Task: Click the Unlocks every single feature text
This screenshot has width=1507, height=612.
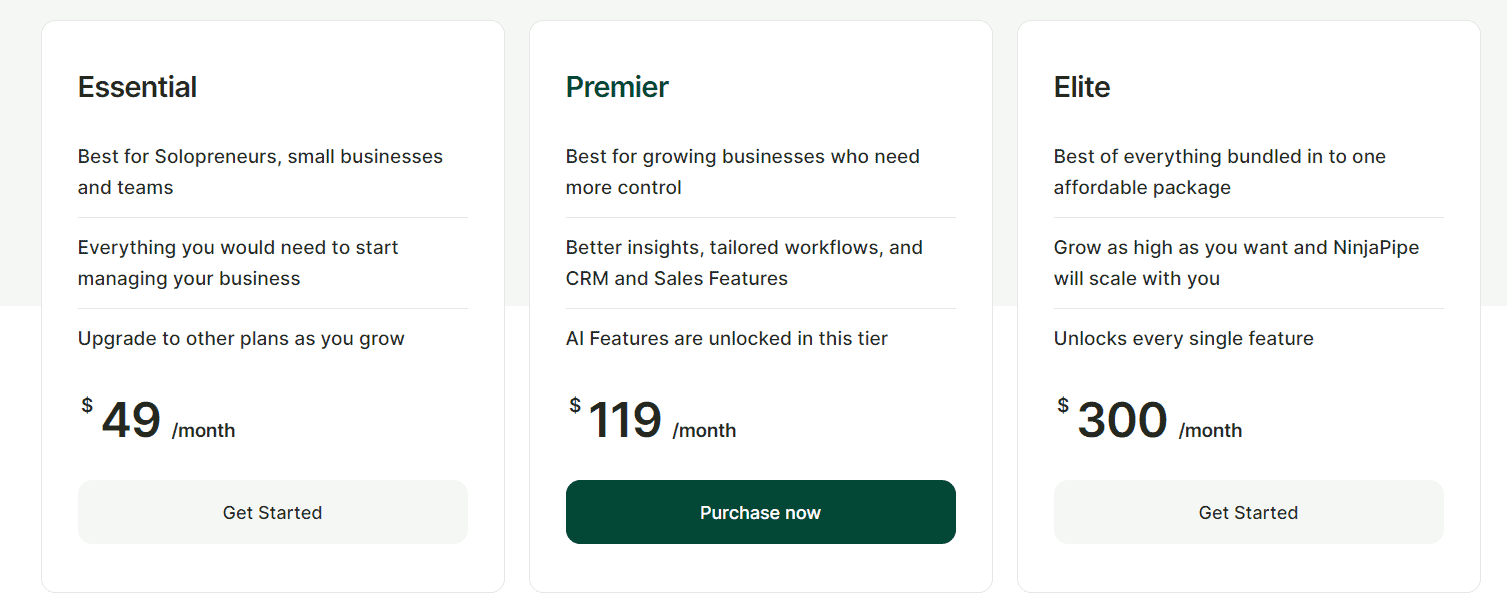Action: (1183, 338)
